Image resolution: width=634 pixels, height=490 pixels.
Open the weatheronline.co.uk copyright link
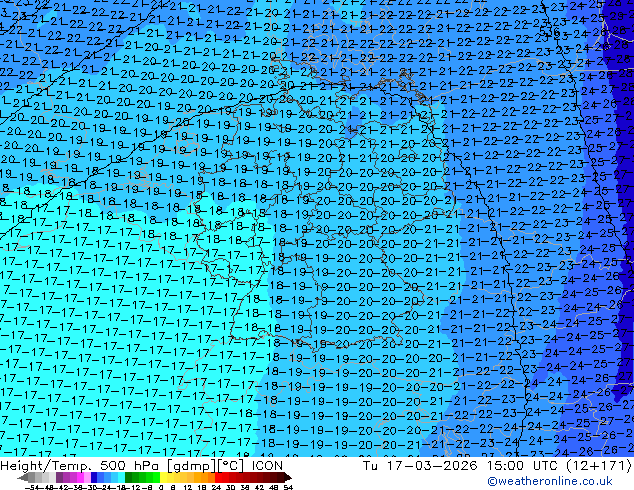[x=550, y=481]
